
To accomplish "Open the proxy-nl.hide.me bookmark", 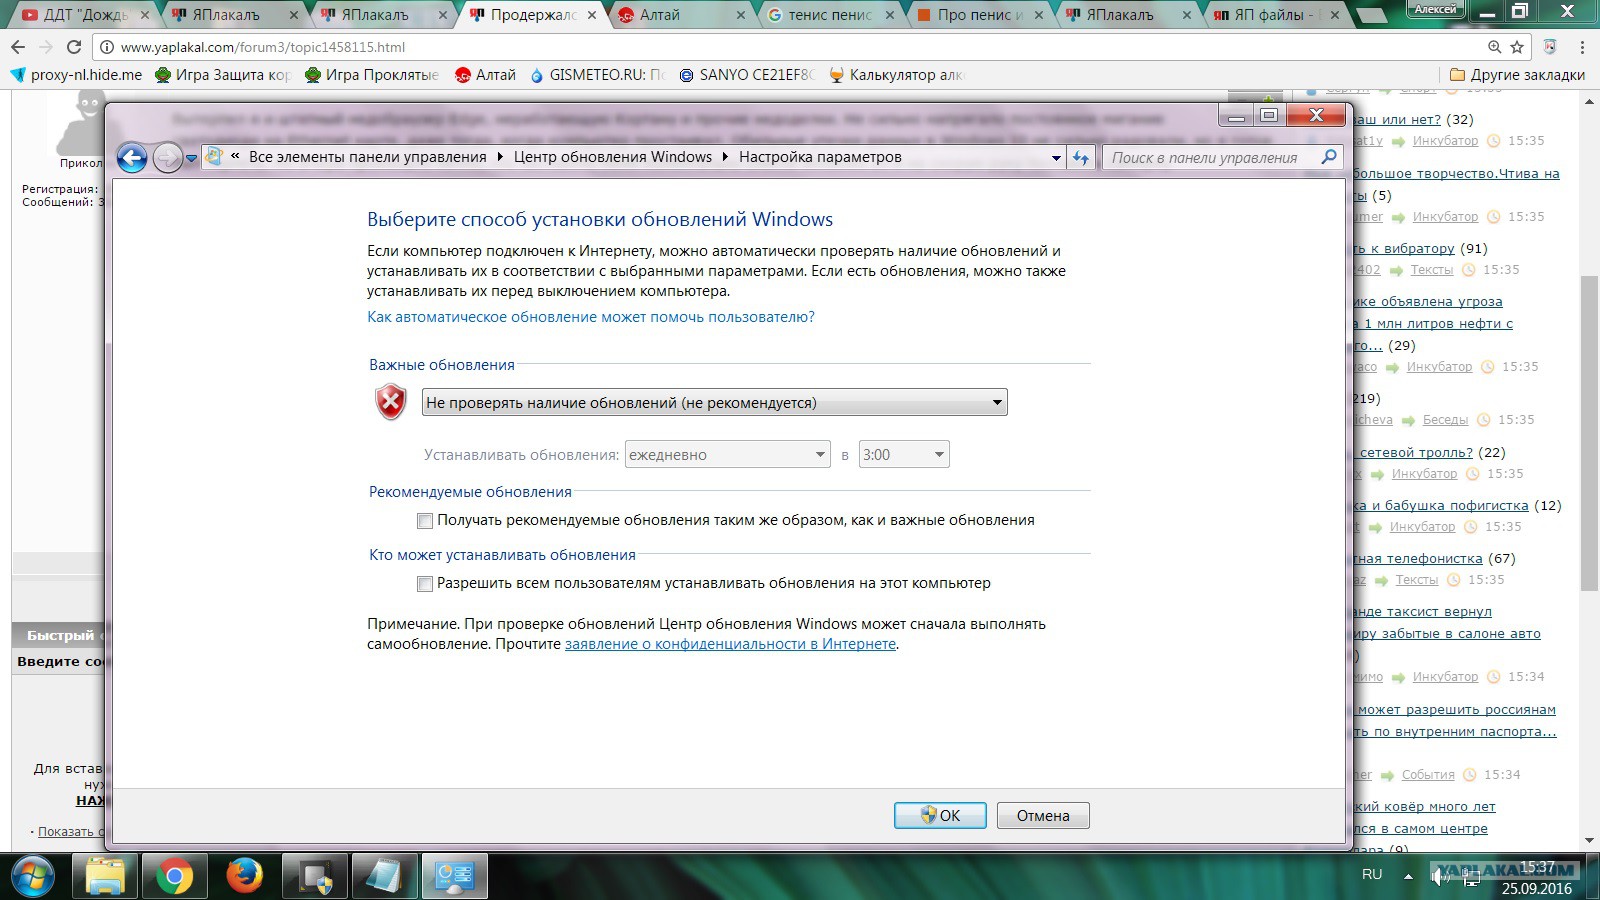I will point(76,74).
